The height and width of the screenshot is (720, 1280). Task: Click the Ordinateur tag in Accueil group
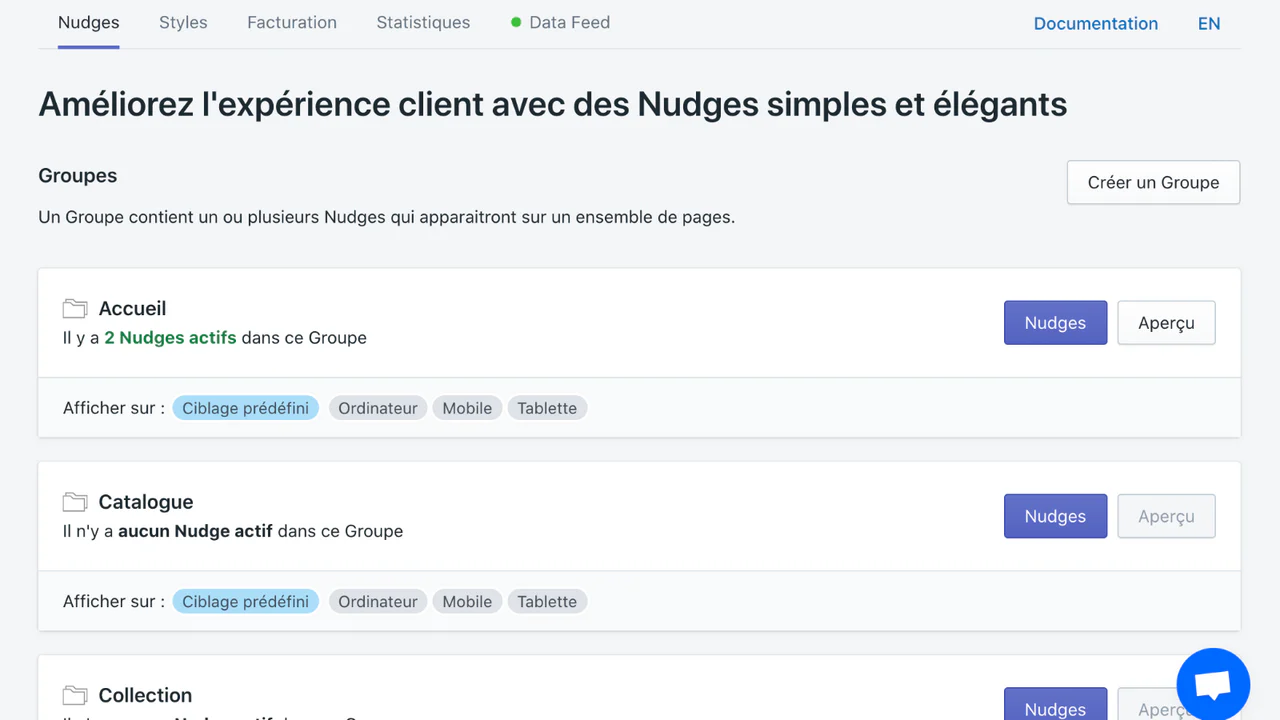(378, 408)
